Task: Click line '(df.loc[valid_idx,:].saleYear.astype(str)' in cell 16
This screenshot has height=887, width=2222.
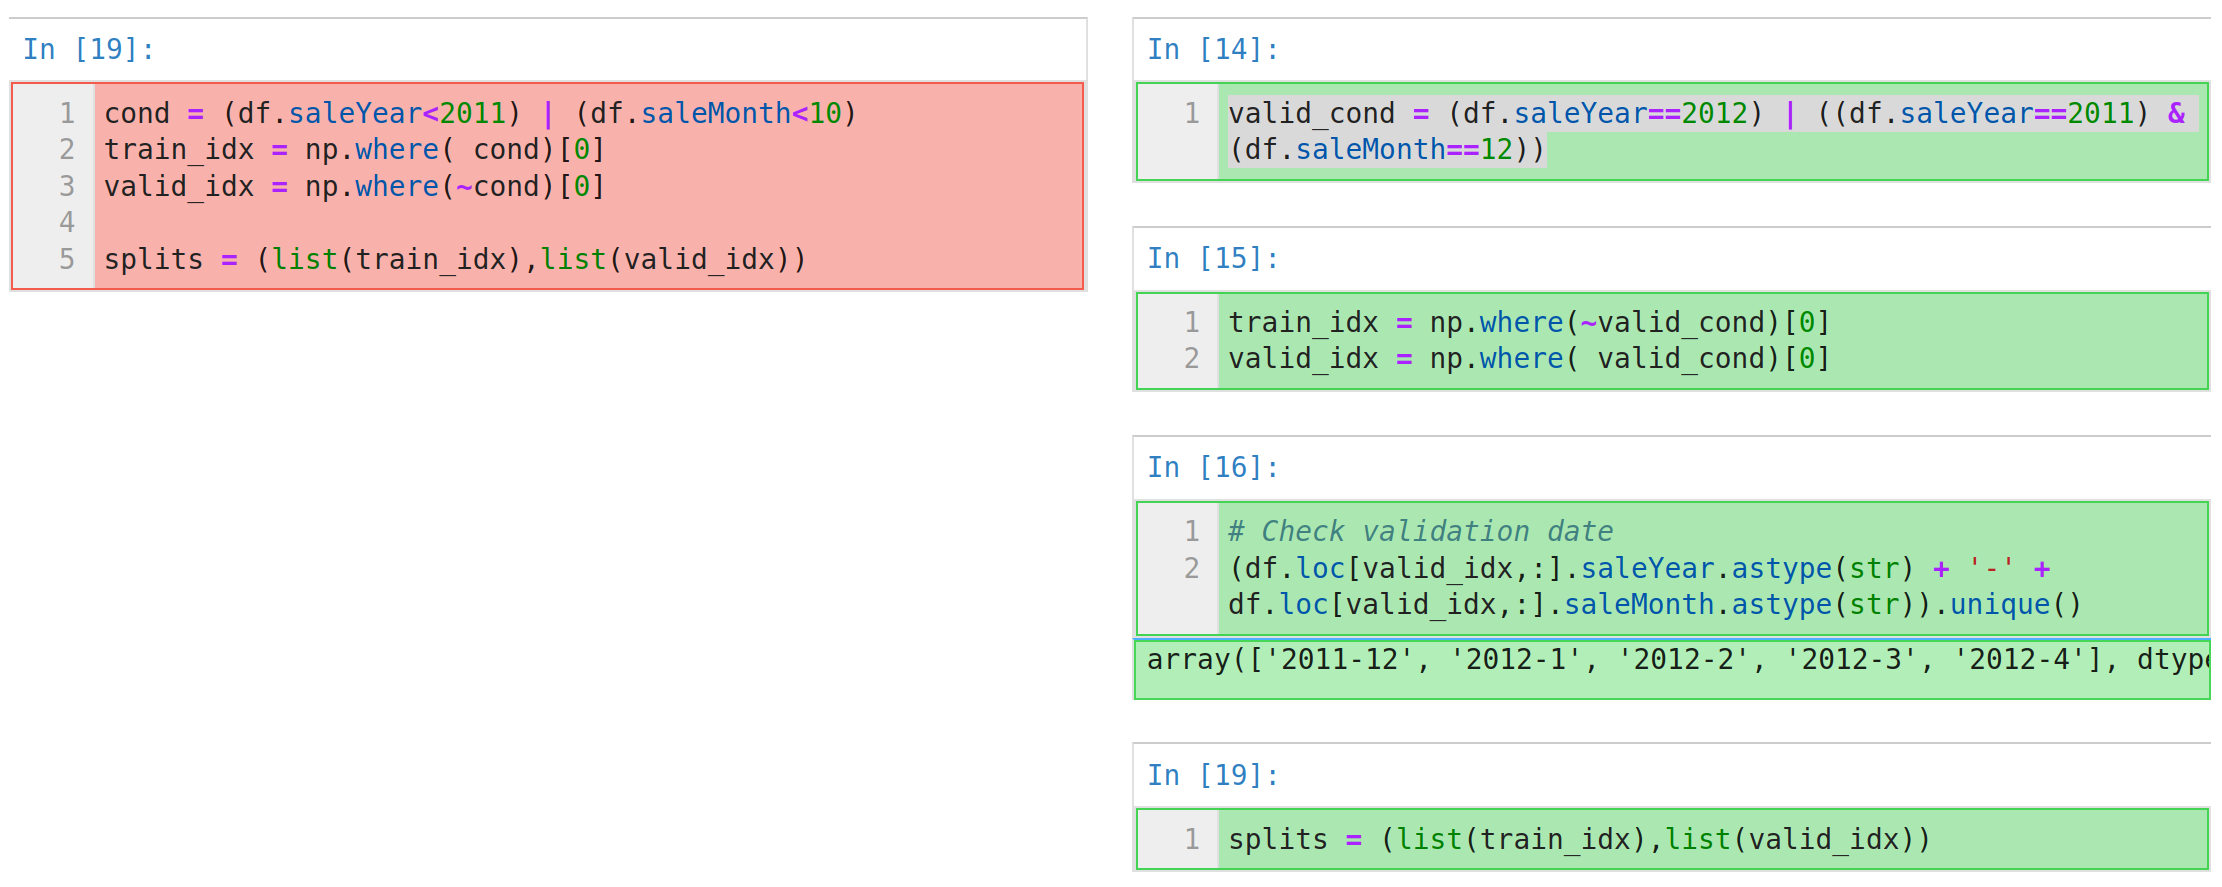Action: pyautogui.click(x=1640, y=568)
